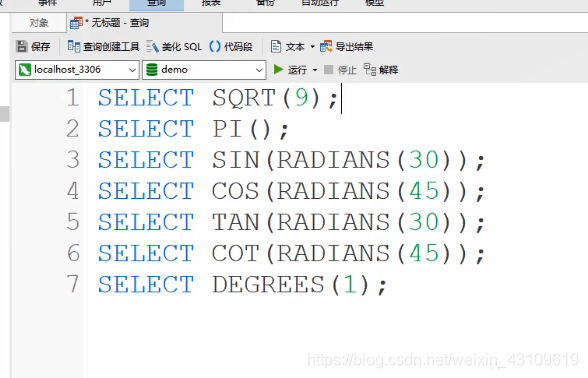Click the SELECT keyword on line 7
Image resolution: width=588 pixels, height=378 pixels.
click(146, 284)
